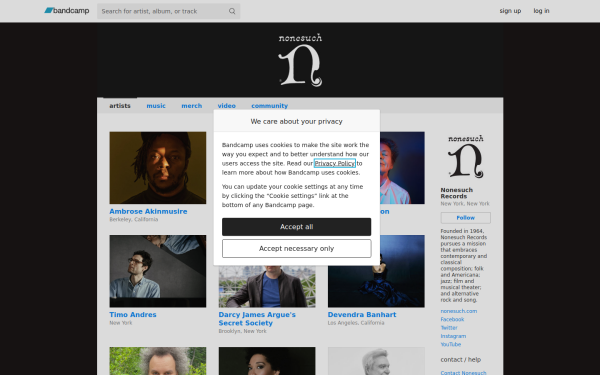Click the Bandcamp logo
The height and width of the screenshot is (375, 600).
click(x=67, y=11)
